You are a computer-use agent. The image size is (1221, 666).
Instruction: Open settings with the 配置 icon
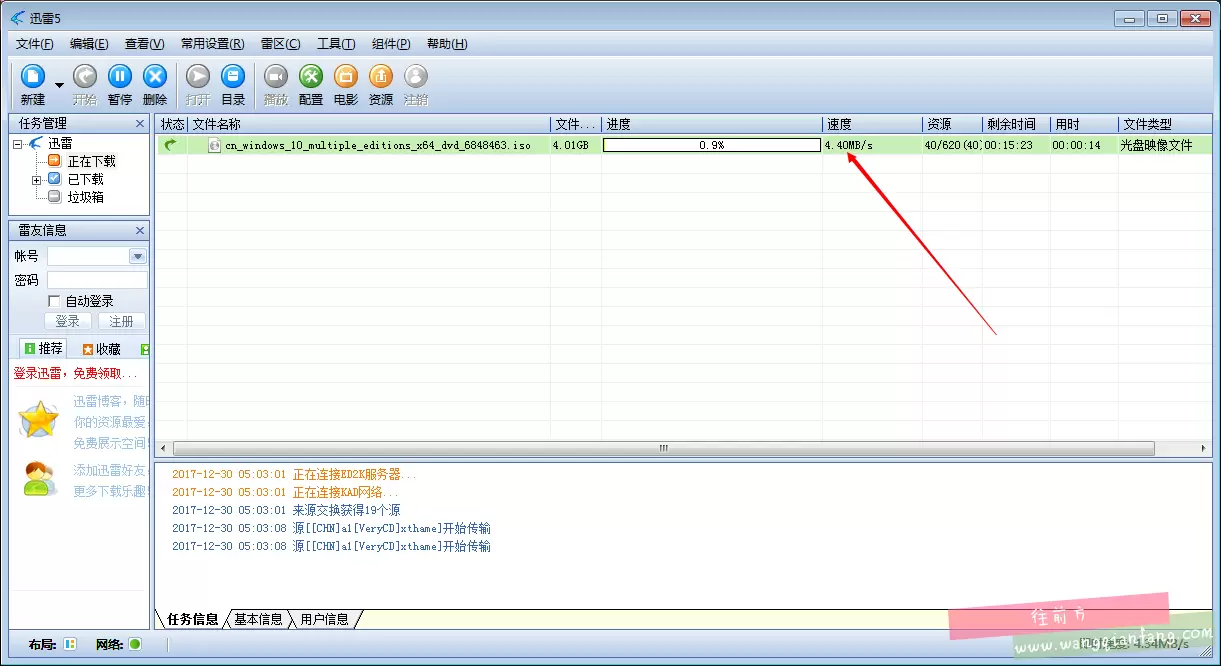tap(311, 76)
